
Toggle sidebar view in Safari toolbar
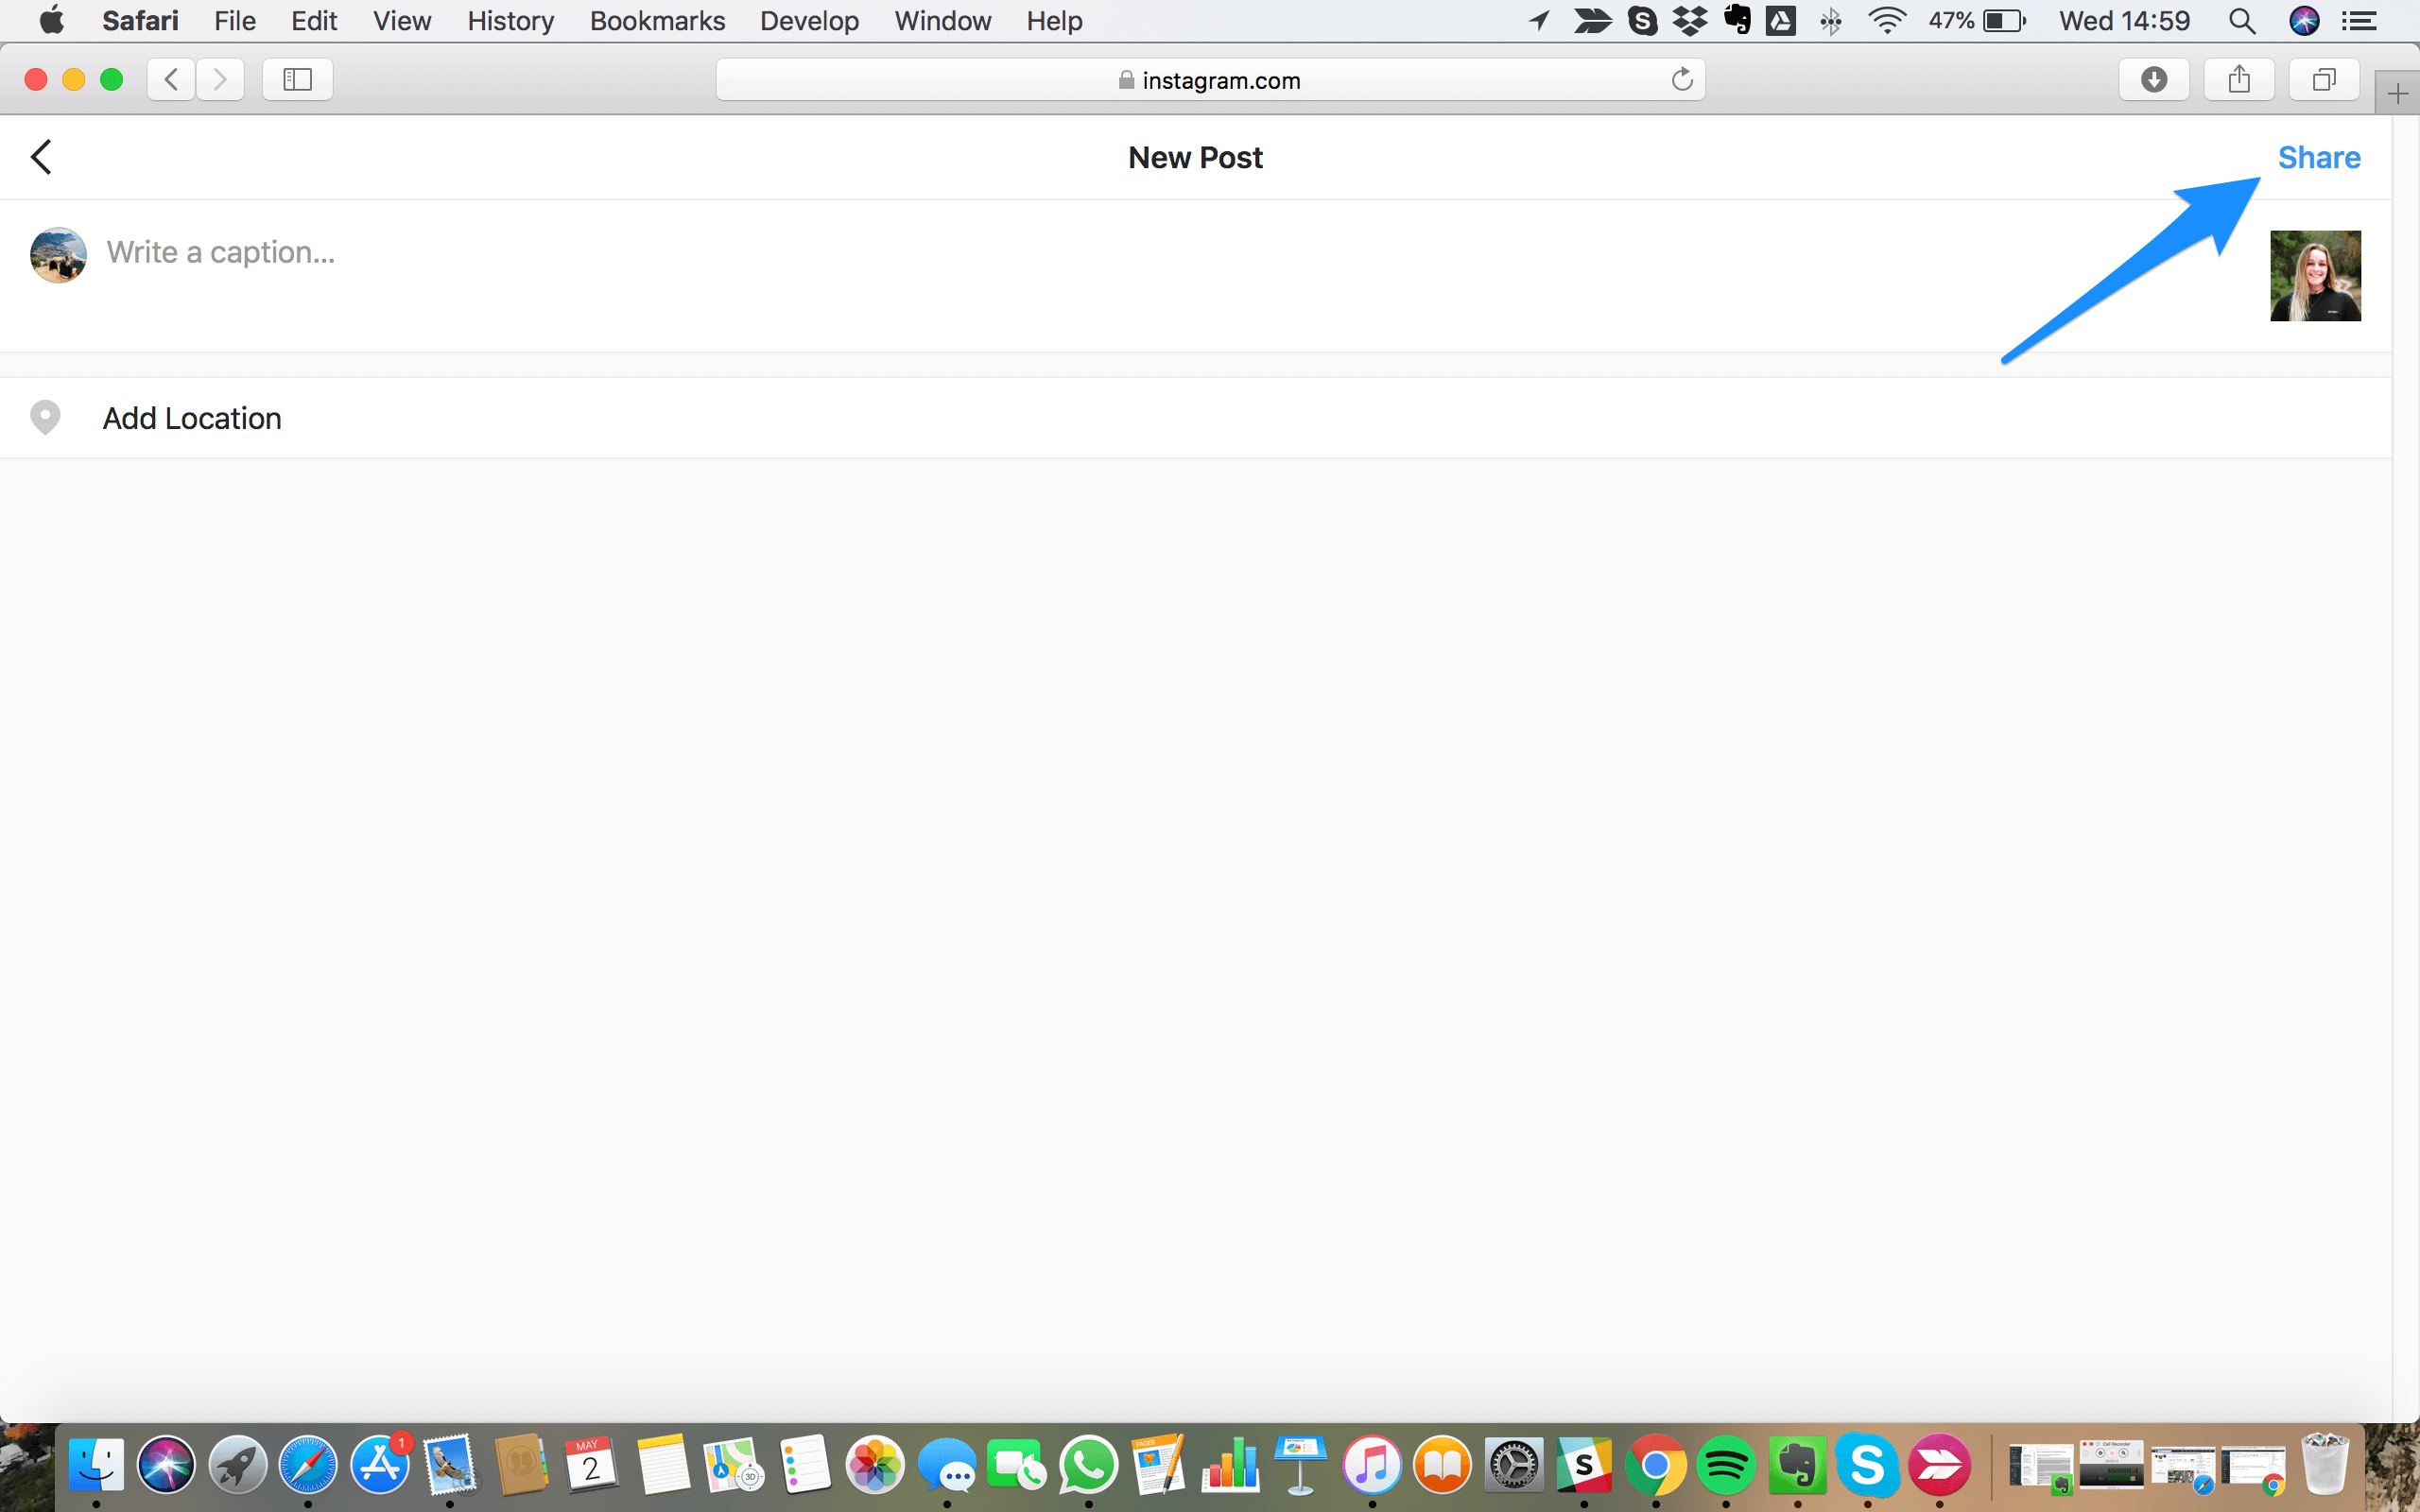tap(298, 78)
